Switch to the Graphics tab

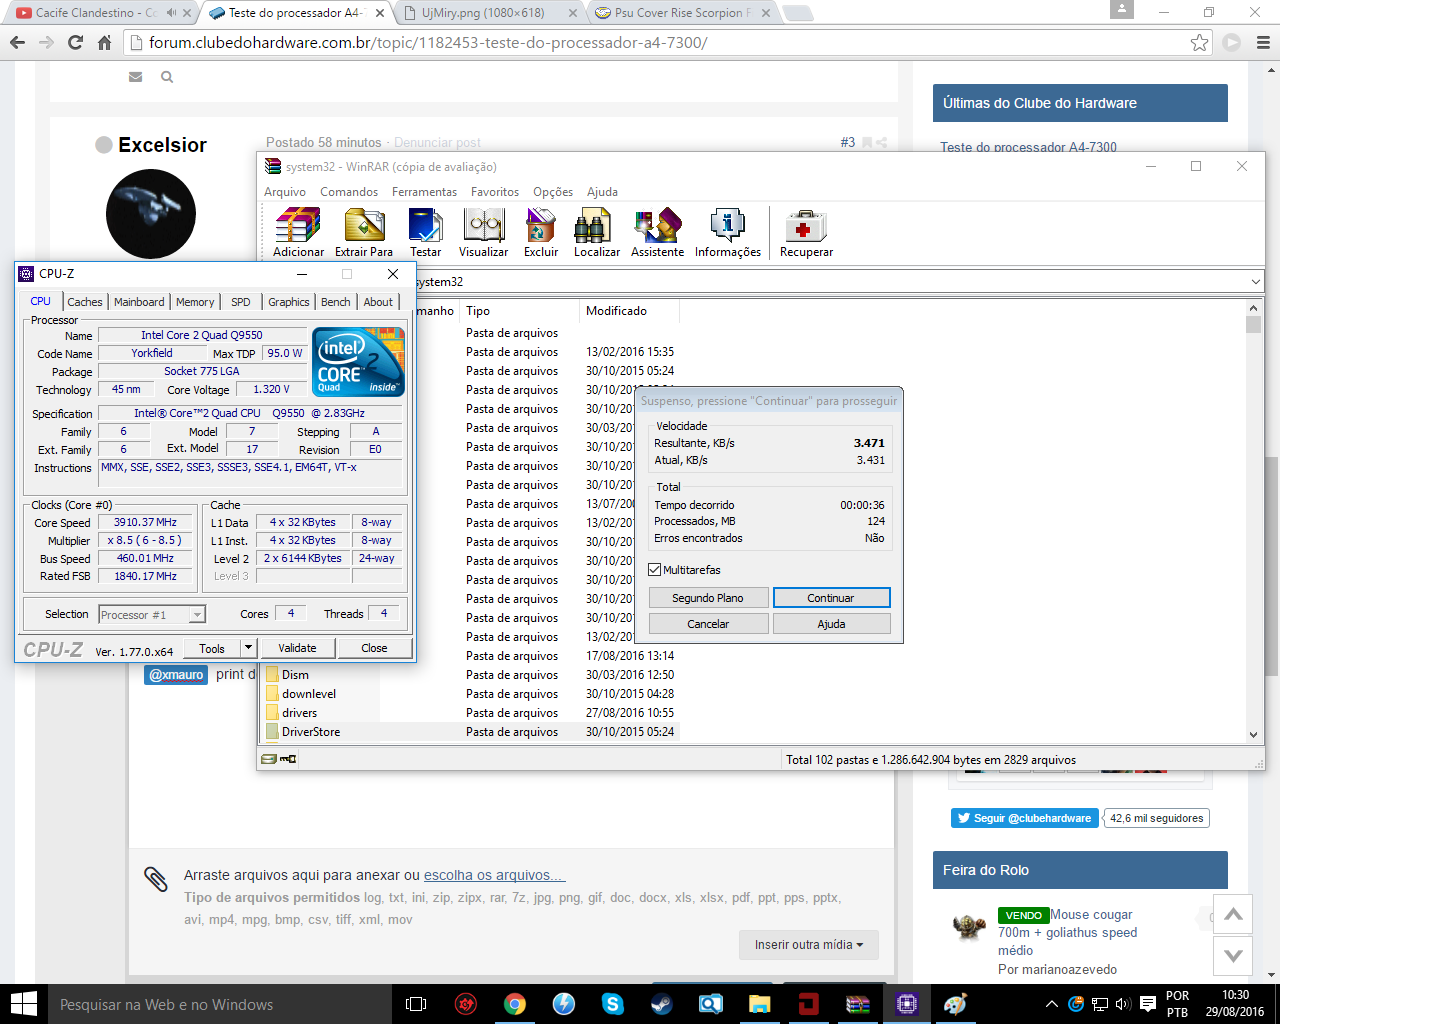pos(289,302)
